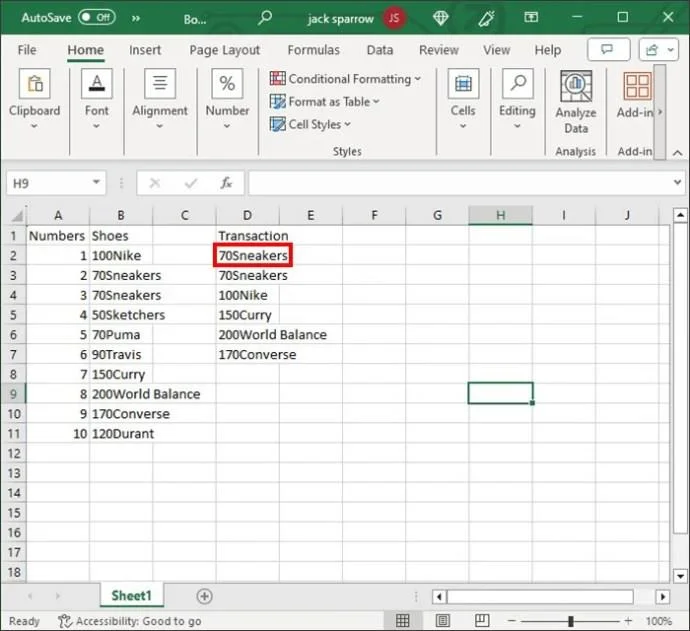690x631 pixels.
Task: Switch to the Insert tab
Action: coord(145,50)
